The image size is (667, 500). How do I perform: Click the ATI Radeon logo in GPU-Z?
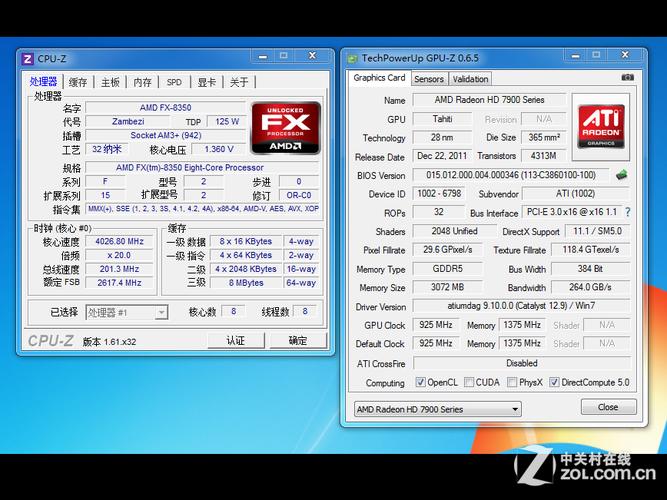click(601, 127)
